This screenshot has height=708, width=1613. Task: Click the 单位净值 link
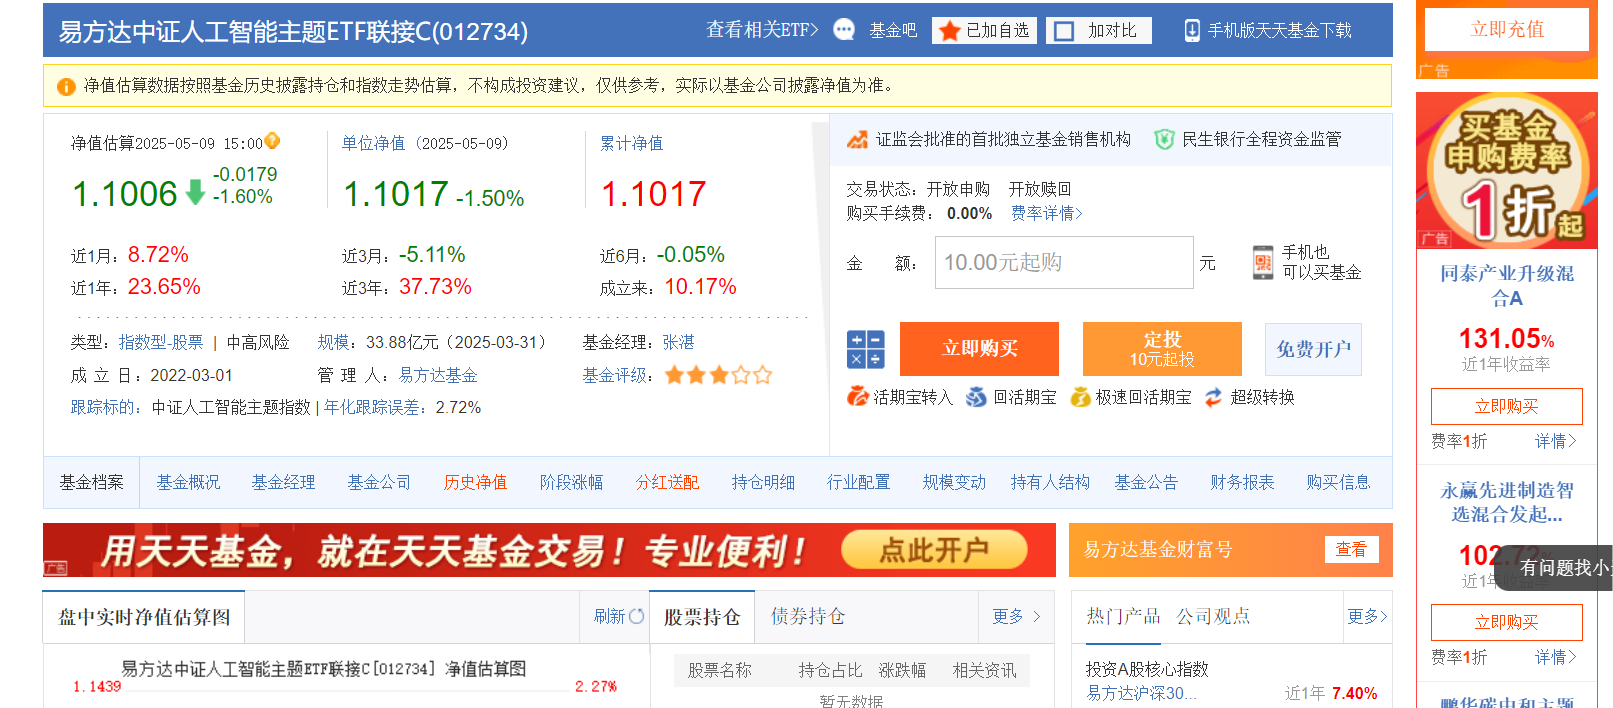tap(373, 143)
